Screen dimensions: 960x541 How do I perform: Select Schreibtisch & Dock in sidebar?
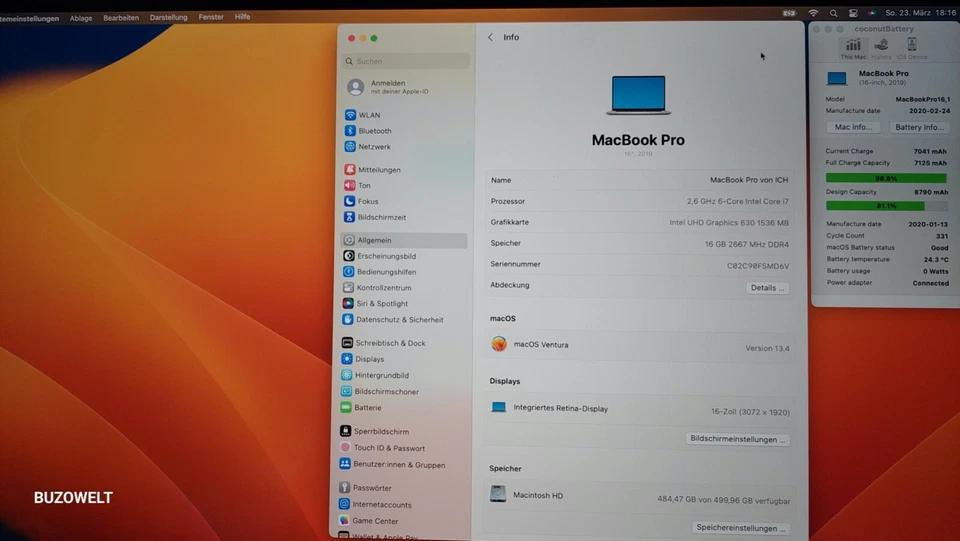[384, 343]
